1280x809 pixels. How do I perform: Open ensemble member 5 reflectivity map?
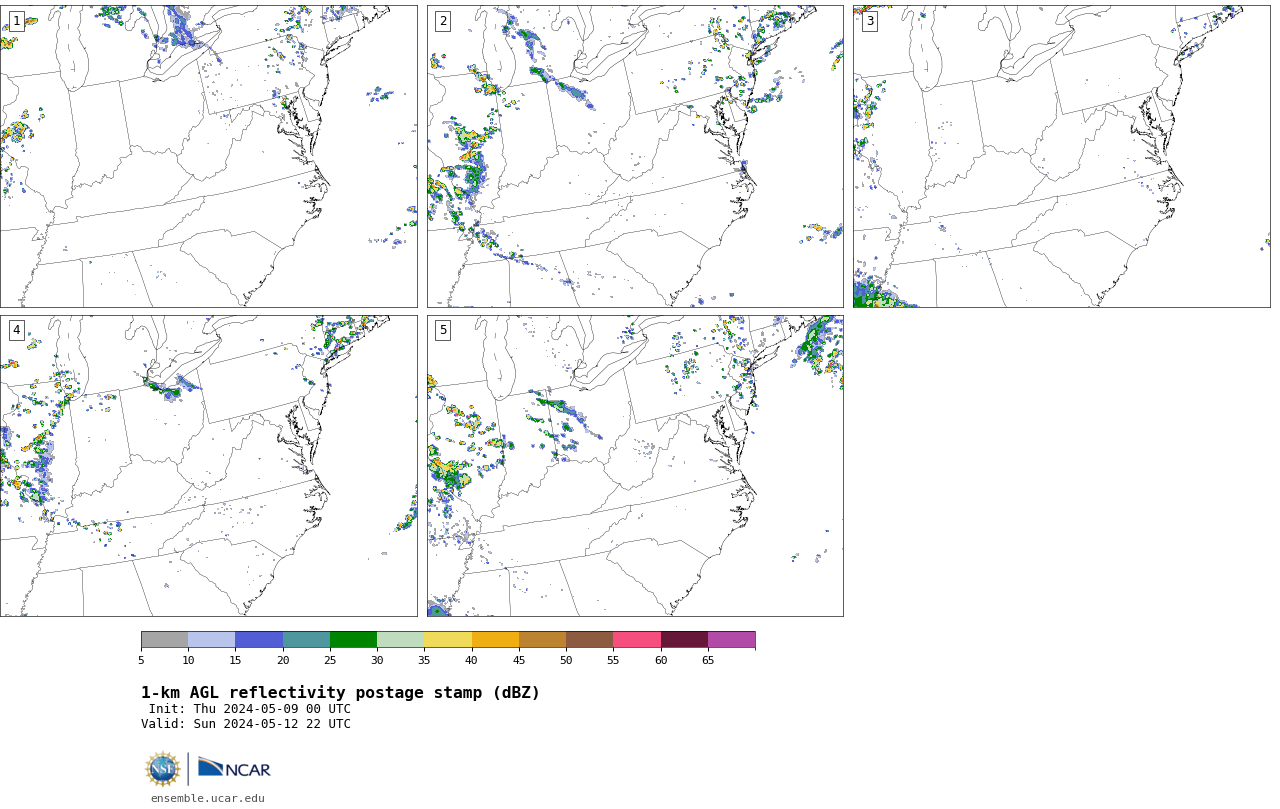click(x=635, y=466)
